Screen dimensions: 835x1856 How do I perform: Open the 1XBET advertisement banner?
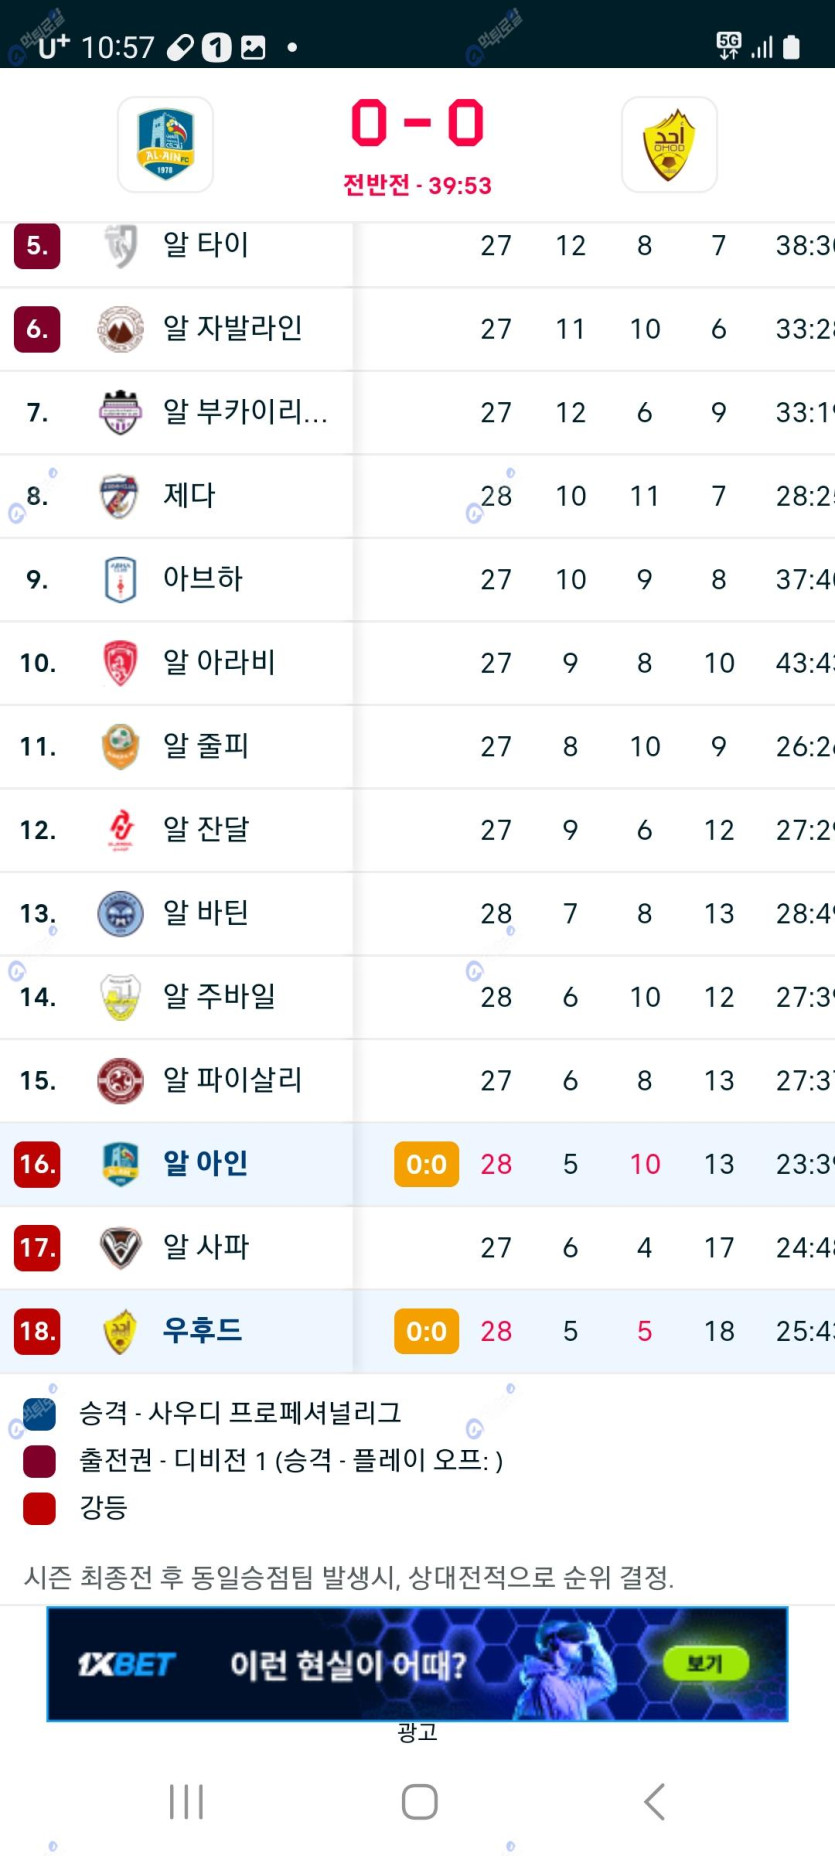[417, 1664]
